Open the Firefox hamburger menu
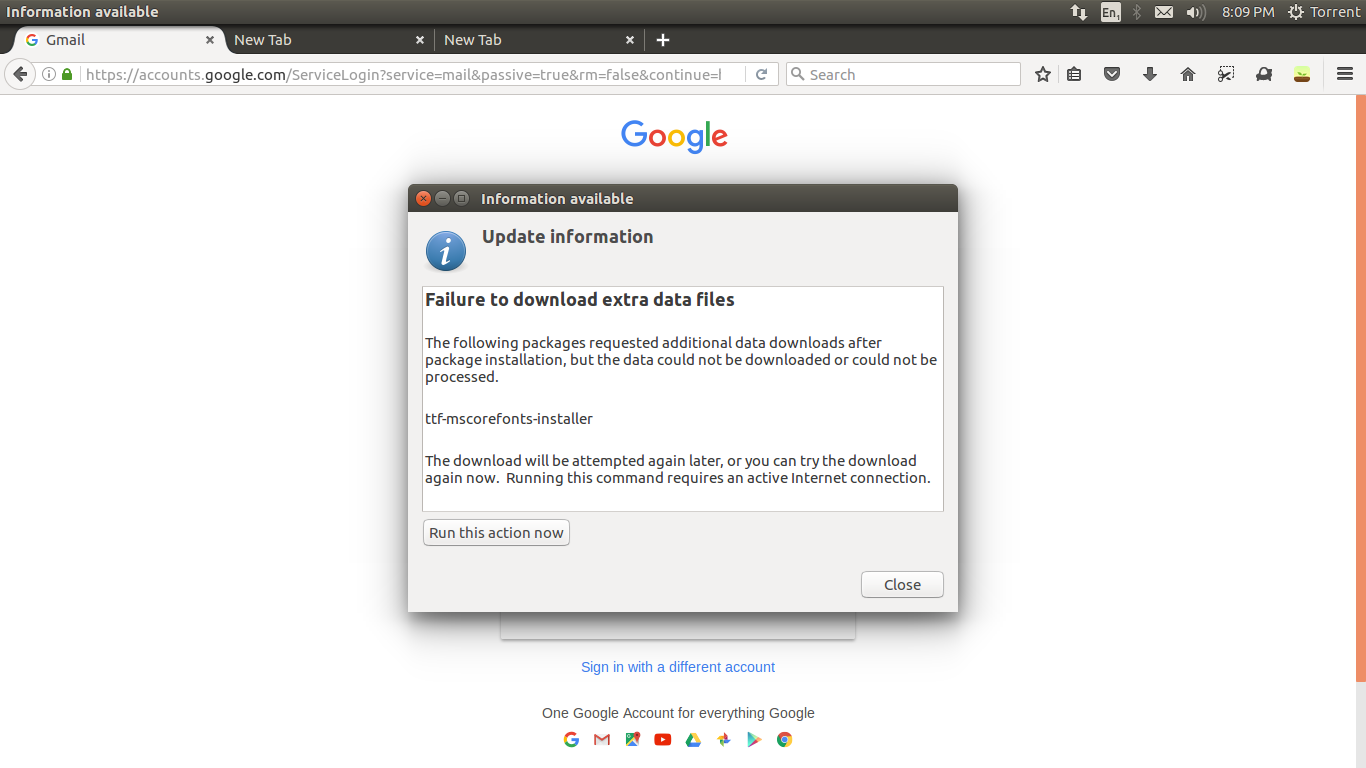The height and width of the screenshot is (768, 1366). (1345, 74)
